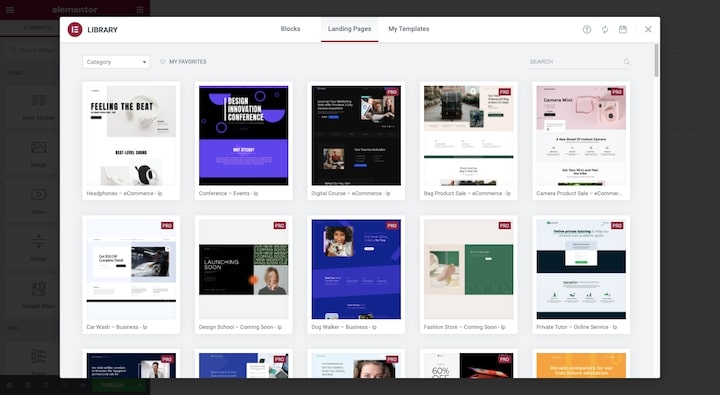Select the Landing Pages tab
The width and height of the screenshot is (720, 395).
(x=349, y=29)
